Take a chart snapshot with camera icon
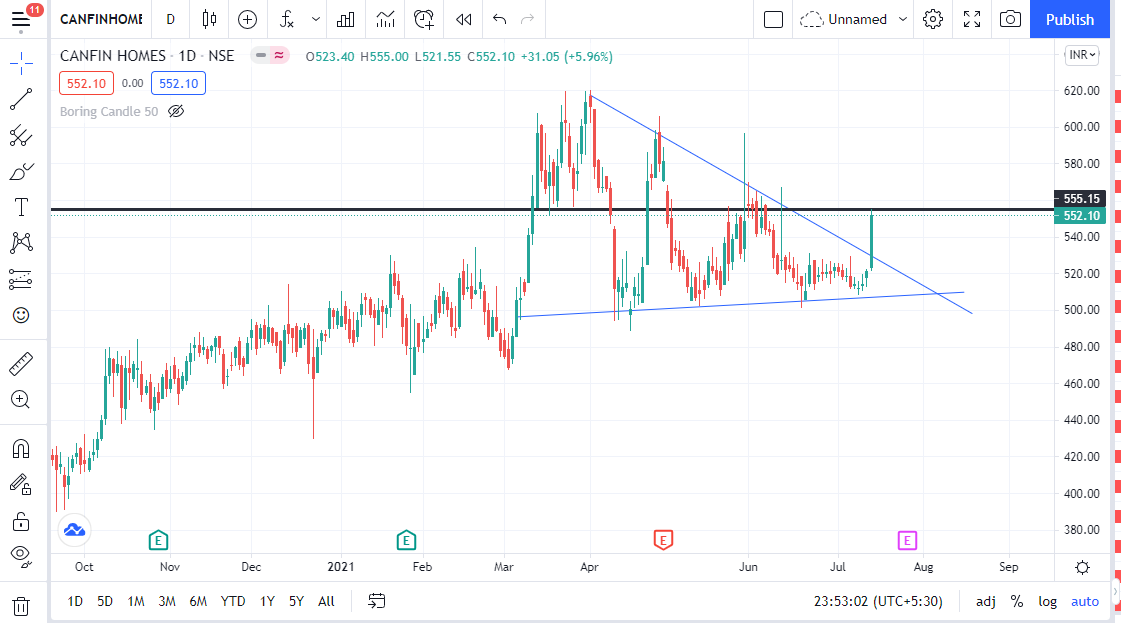The width and height of the screenshot is (1121, 623). pos(1011,19)
